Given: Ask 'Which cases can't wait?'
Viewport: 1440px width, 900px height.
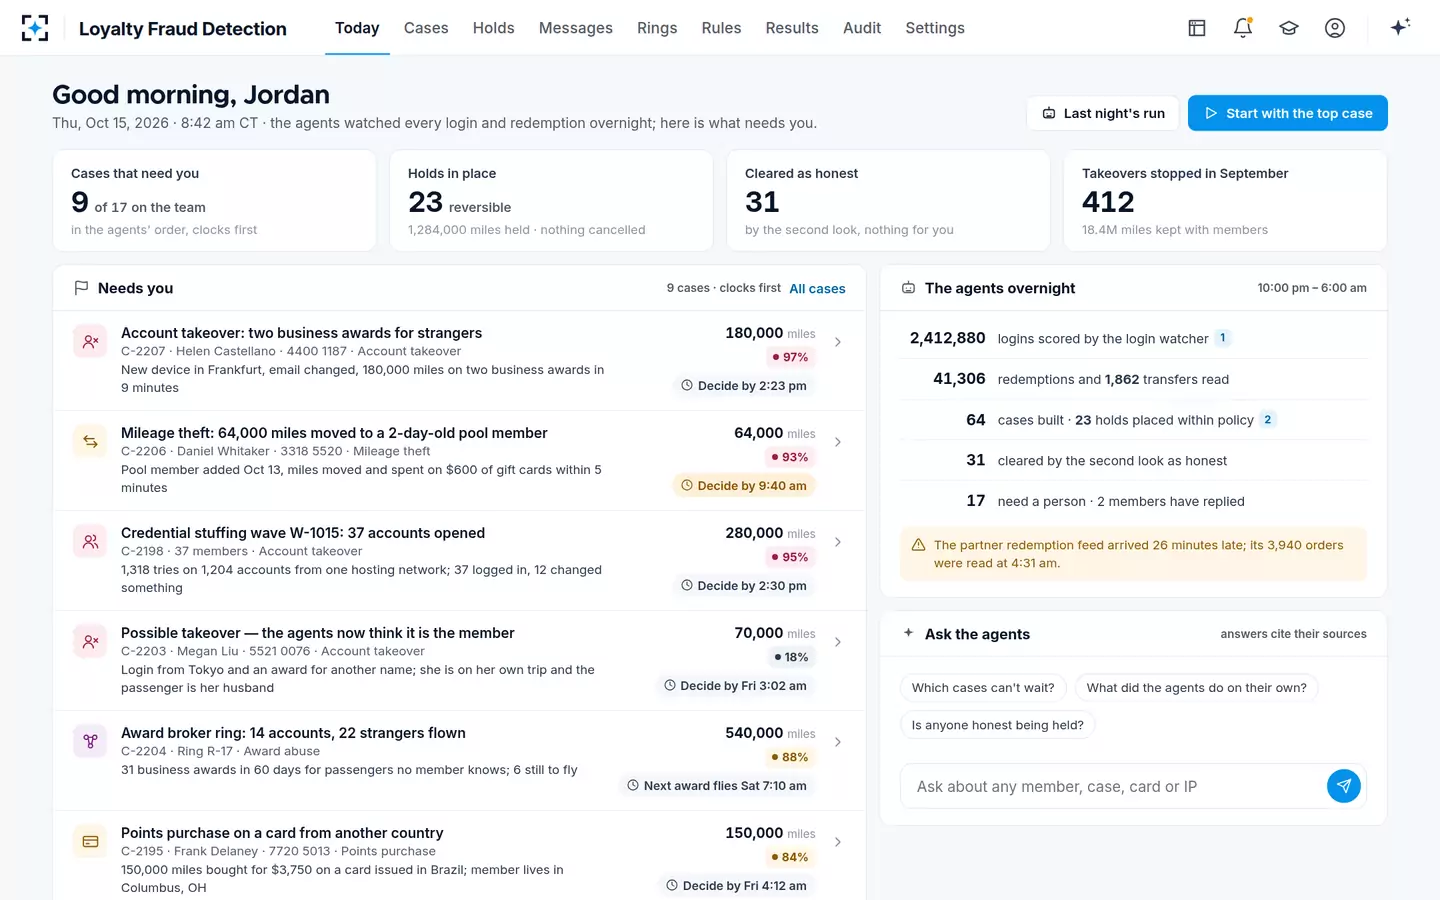Looking at the screenshot, I should click(983, 688).
